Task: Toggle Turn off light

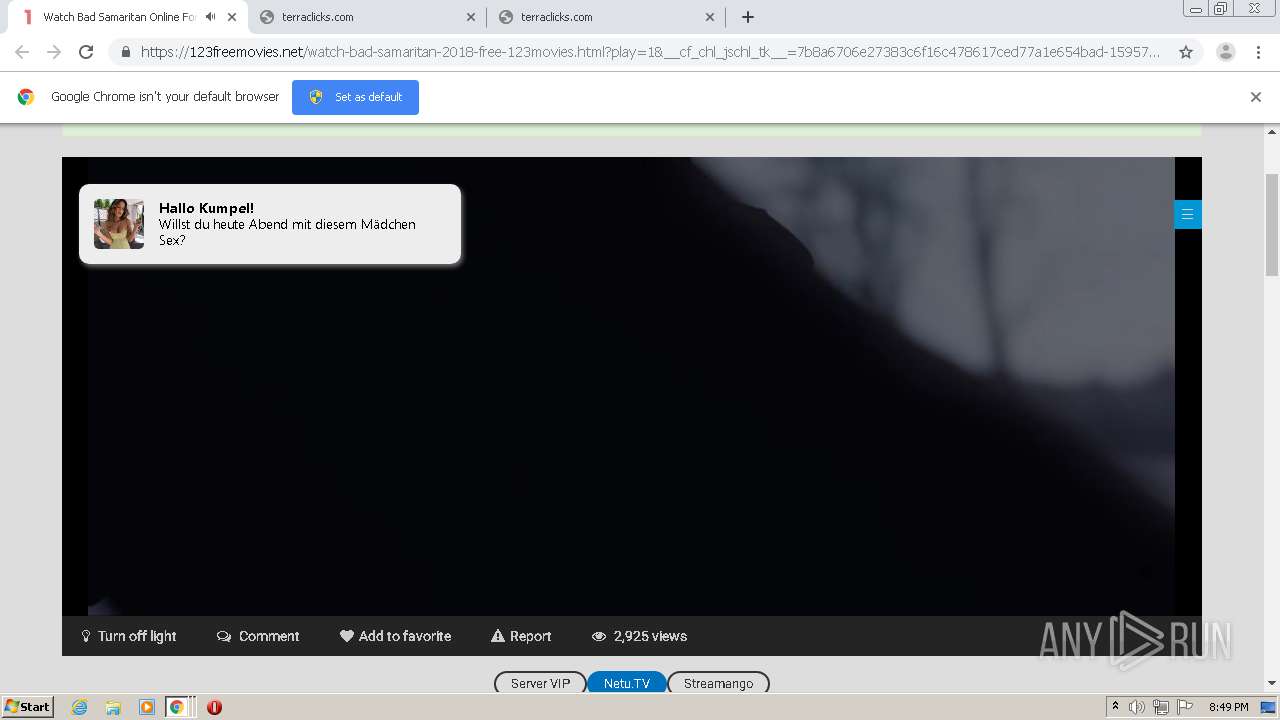Action: pyautogui.click(x=128, y=636)
